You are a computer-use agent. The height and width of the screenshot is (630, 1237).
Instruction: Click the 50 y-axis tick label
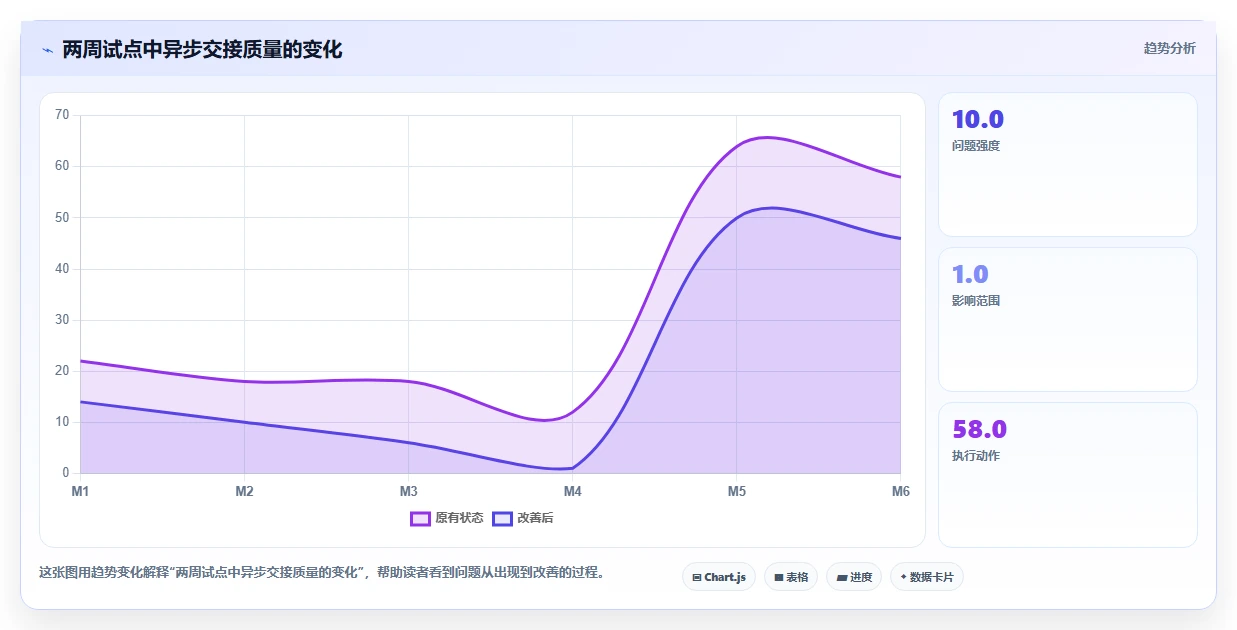(x=62, y=217)
